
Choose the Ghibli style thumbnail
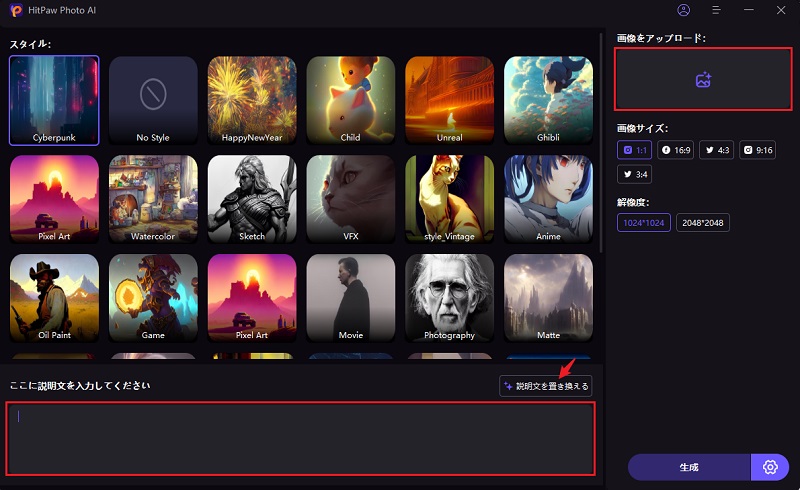[548, 101]
